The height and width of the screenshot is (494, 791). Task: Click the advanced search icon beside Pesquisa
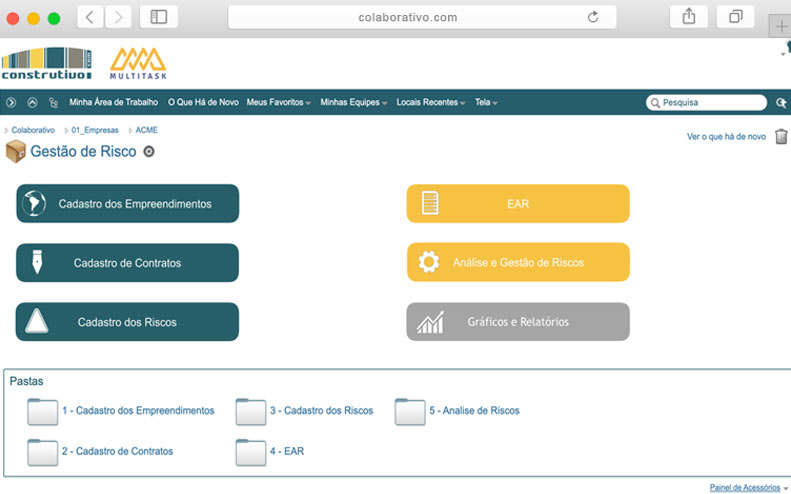pos(781,103)
